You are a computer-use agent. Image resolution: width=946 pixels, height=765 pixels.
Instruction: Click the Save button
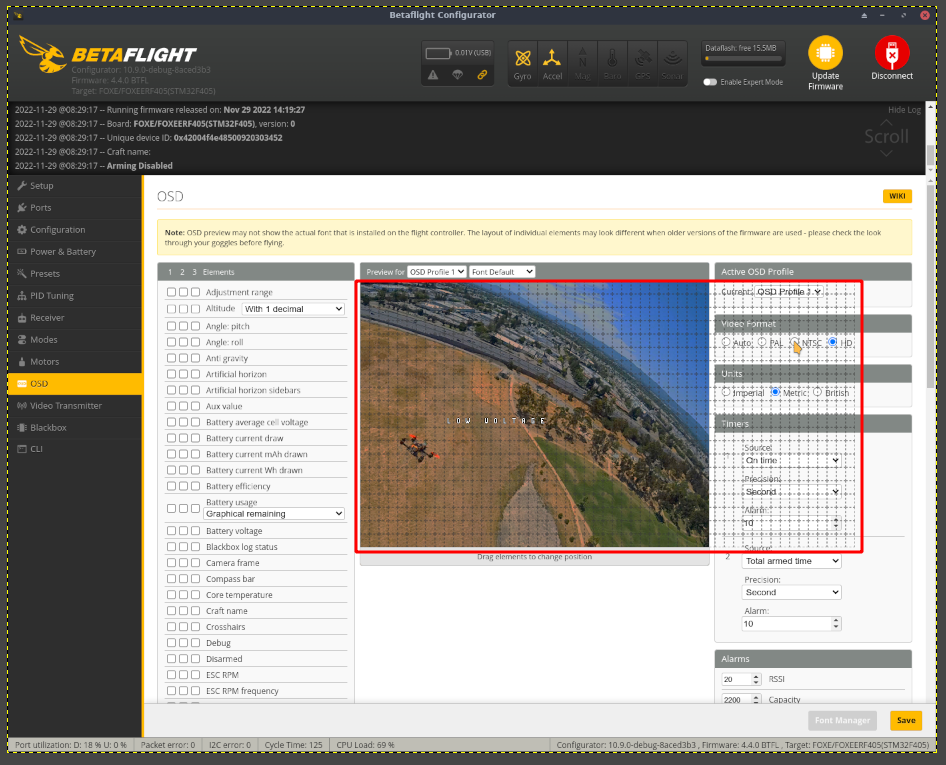[x=905, y=720]
